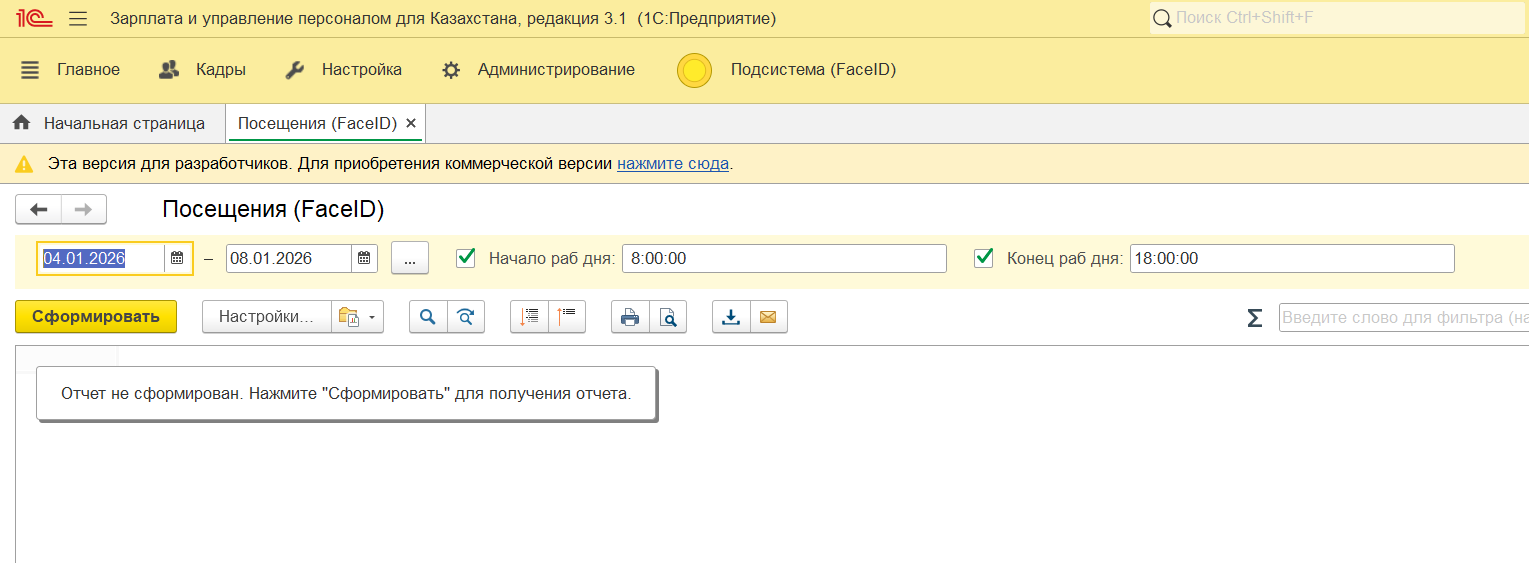Click the Начало раб дня time field
Viewport: 1529px width, 563px height.
(x=783, y=258)
